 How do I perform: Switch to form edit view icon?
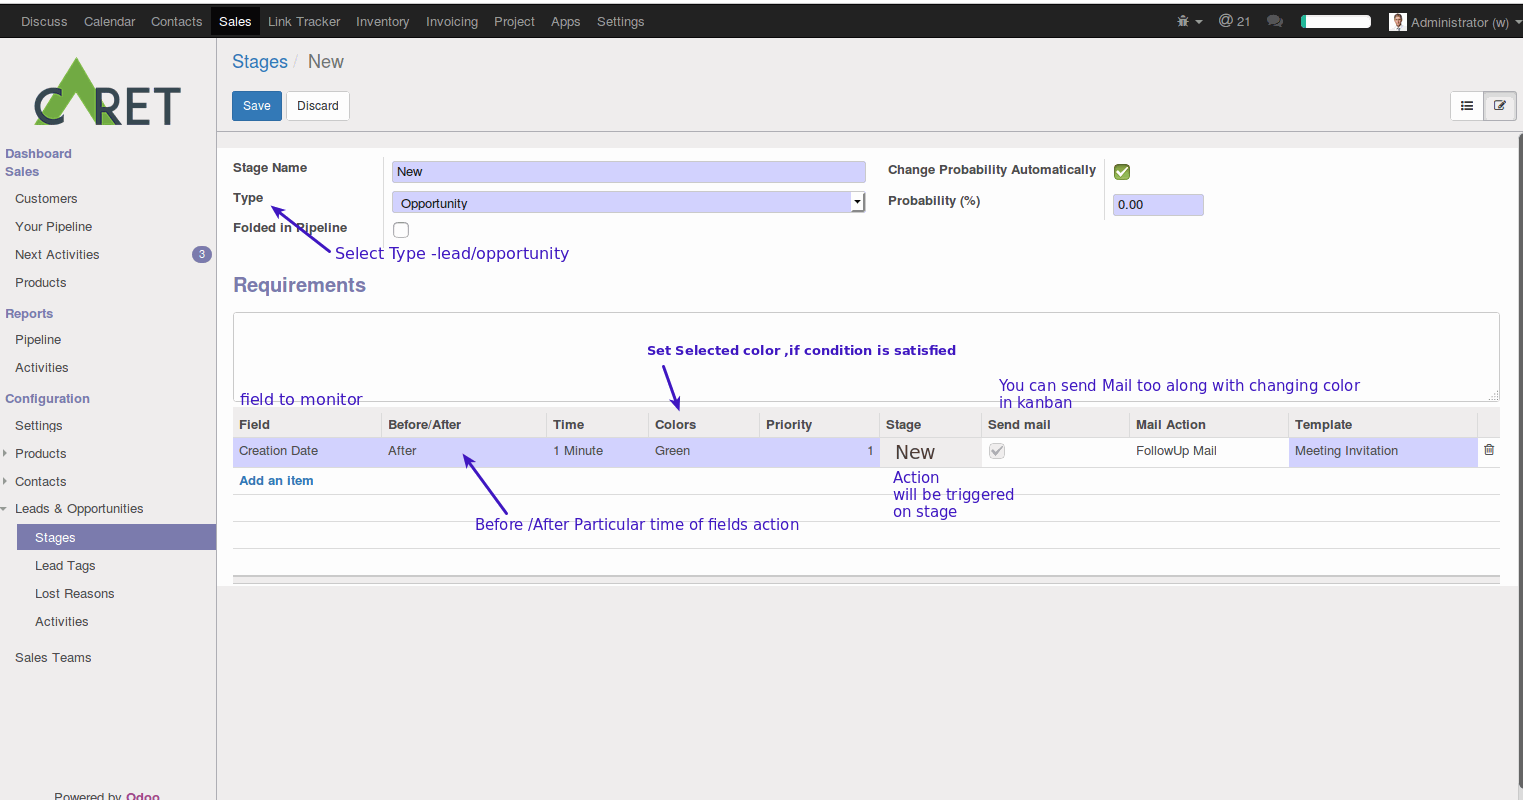[x=1500, y=106]
